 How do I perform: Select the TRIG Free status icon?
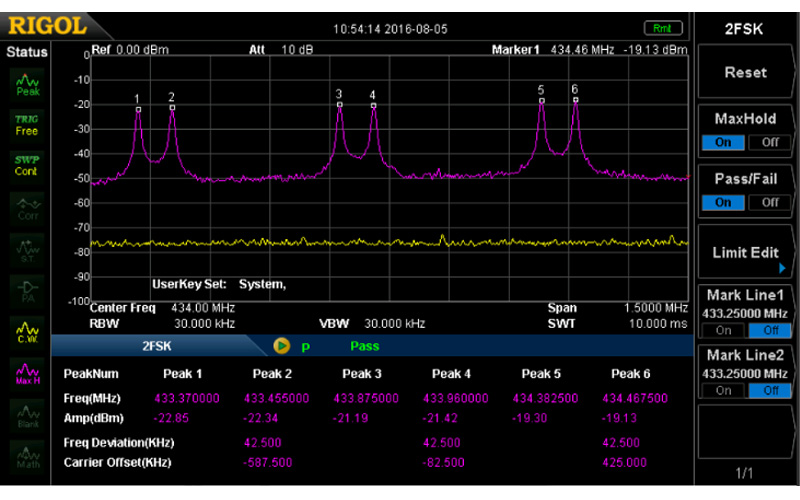click(x=27, y=125)
